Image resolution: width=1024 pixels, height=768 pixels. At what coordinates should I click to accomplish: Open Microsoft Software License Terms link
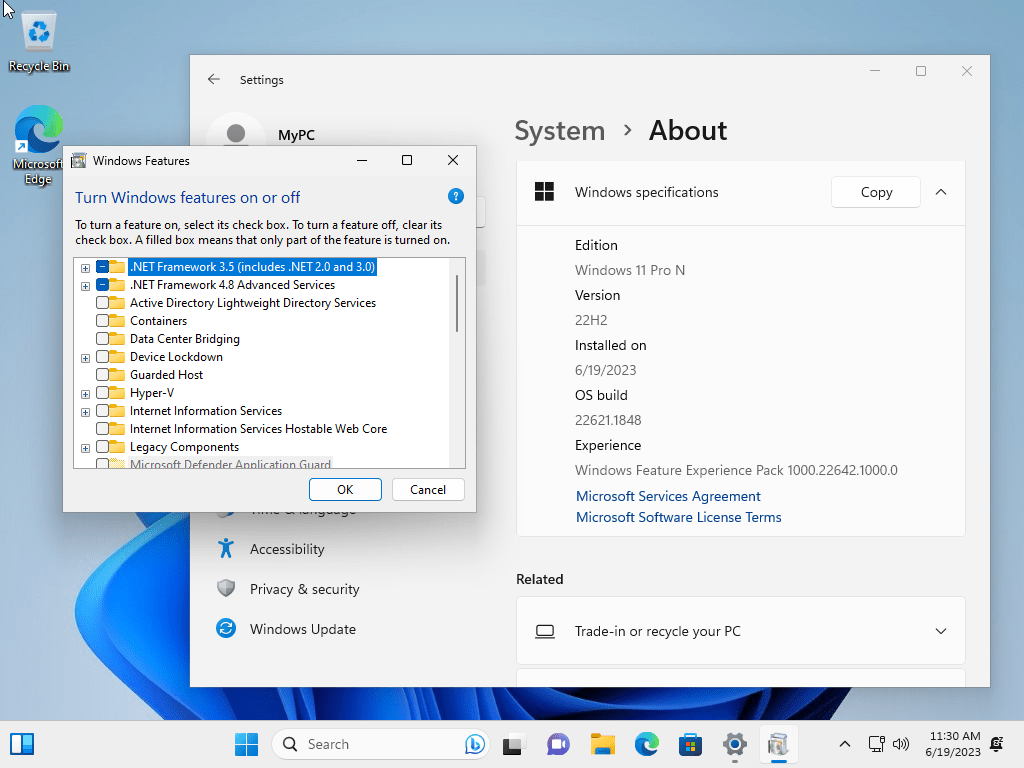coord(679,517)
